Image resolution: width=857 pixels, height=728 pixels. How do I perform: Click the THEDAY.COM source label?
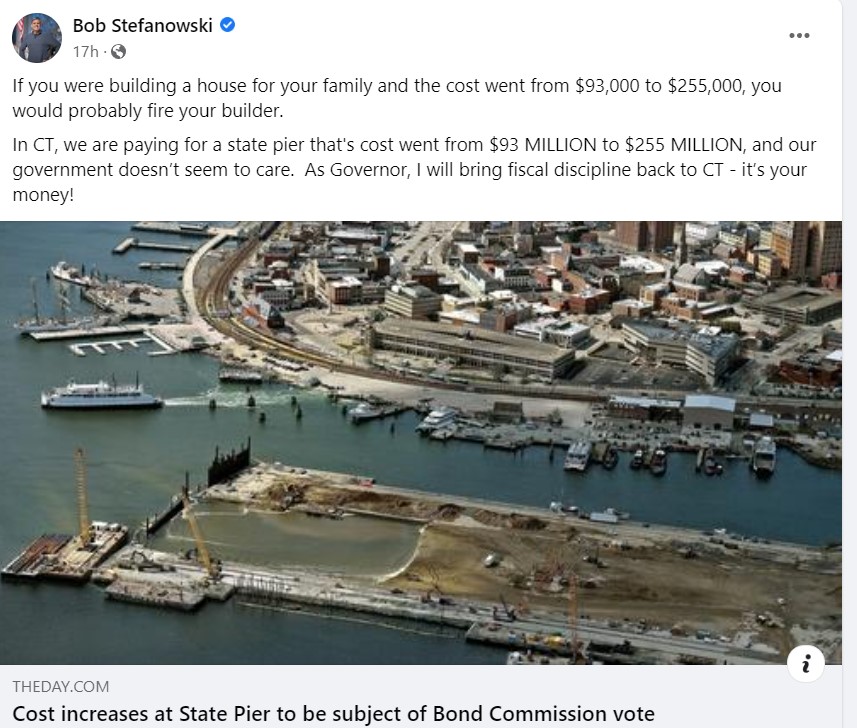pos(61,686)
